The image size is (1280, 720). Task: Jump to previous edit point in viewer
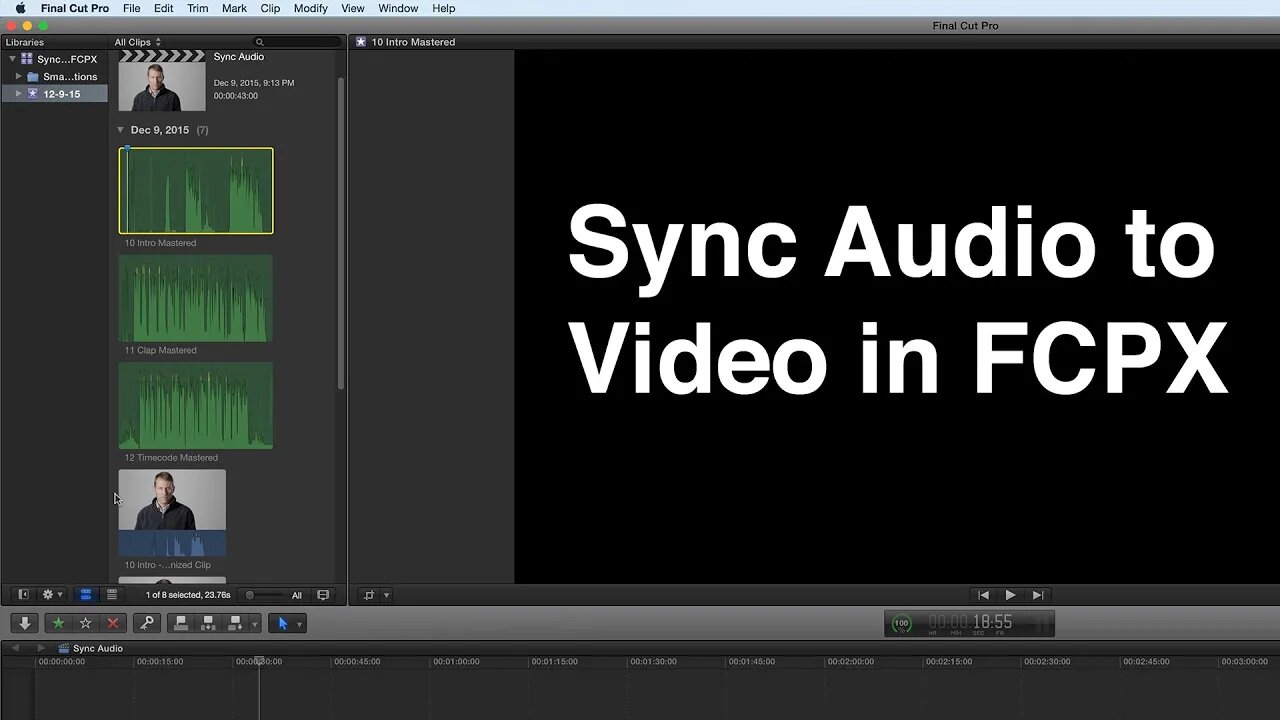(x=983, y=595)
